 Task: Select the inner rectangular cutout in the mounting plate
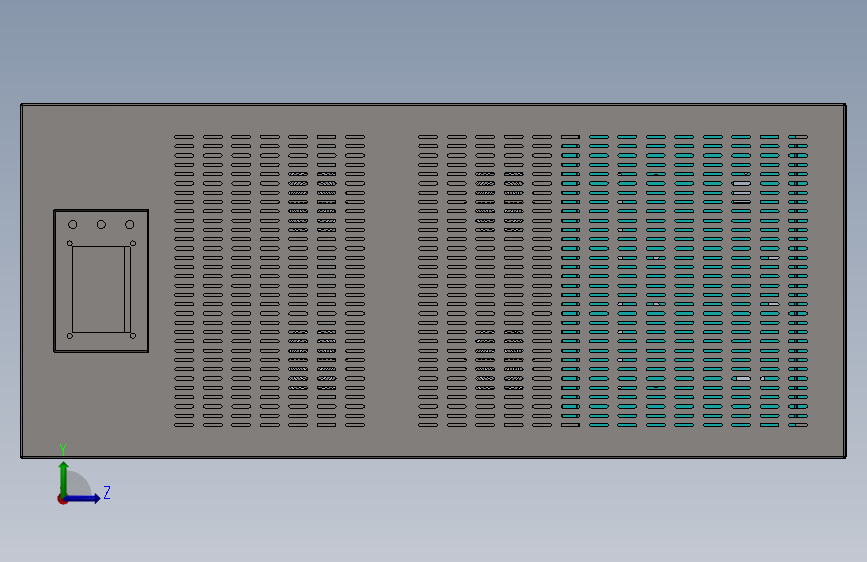pyautogui.click(x=101, y=289)
